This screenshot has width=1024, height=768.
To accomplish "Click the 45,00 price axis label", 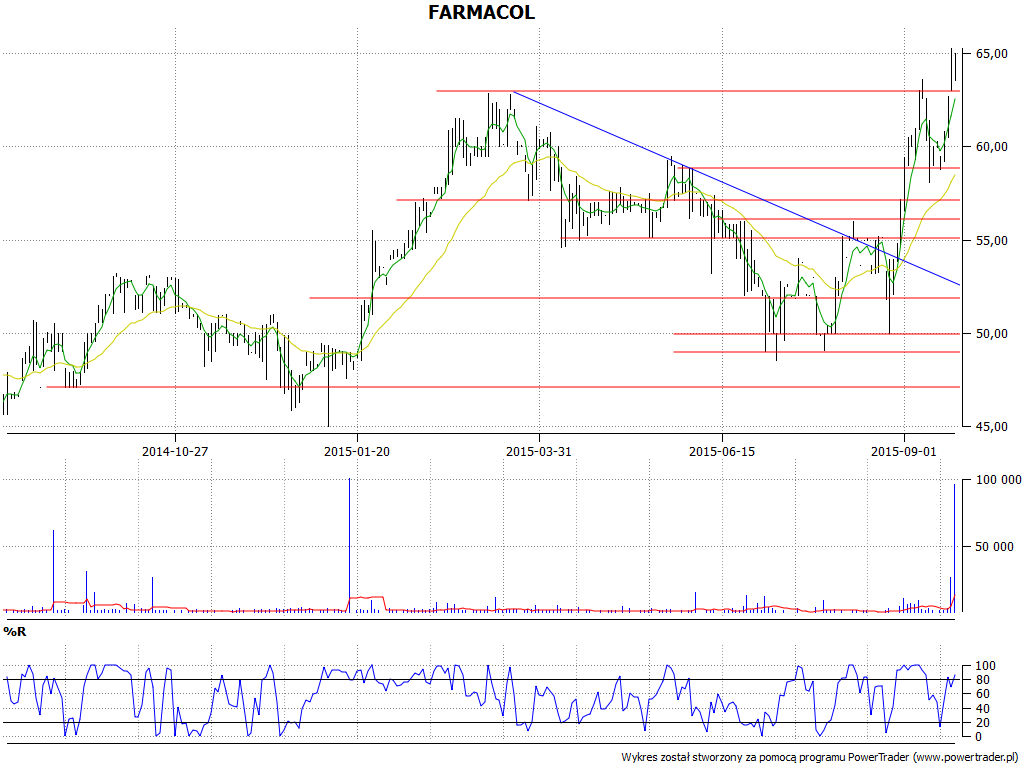I will [x=991, y=427].
